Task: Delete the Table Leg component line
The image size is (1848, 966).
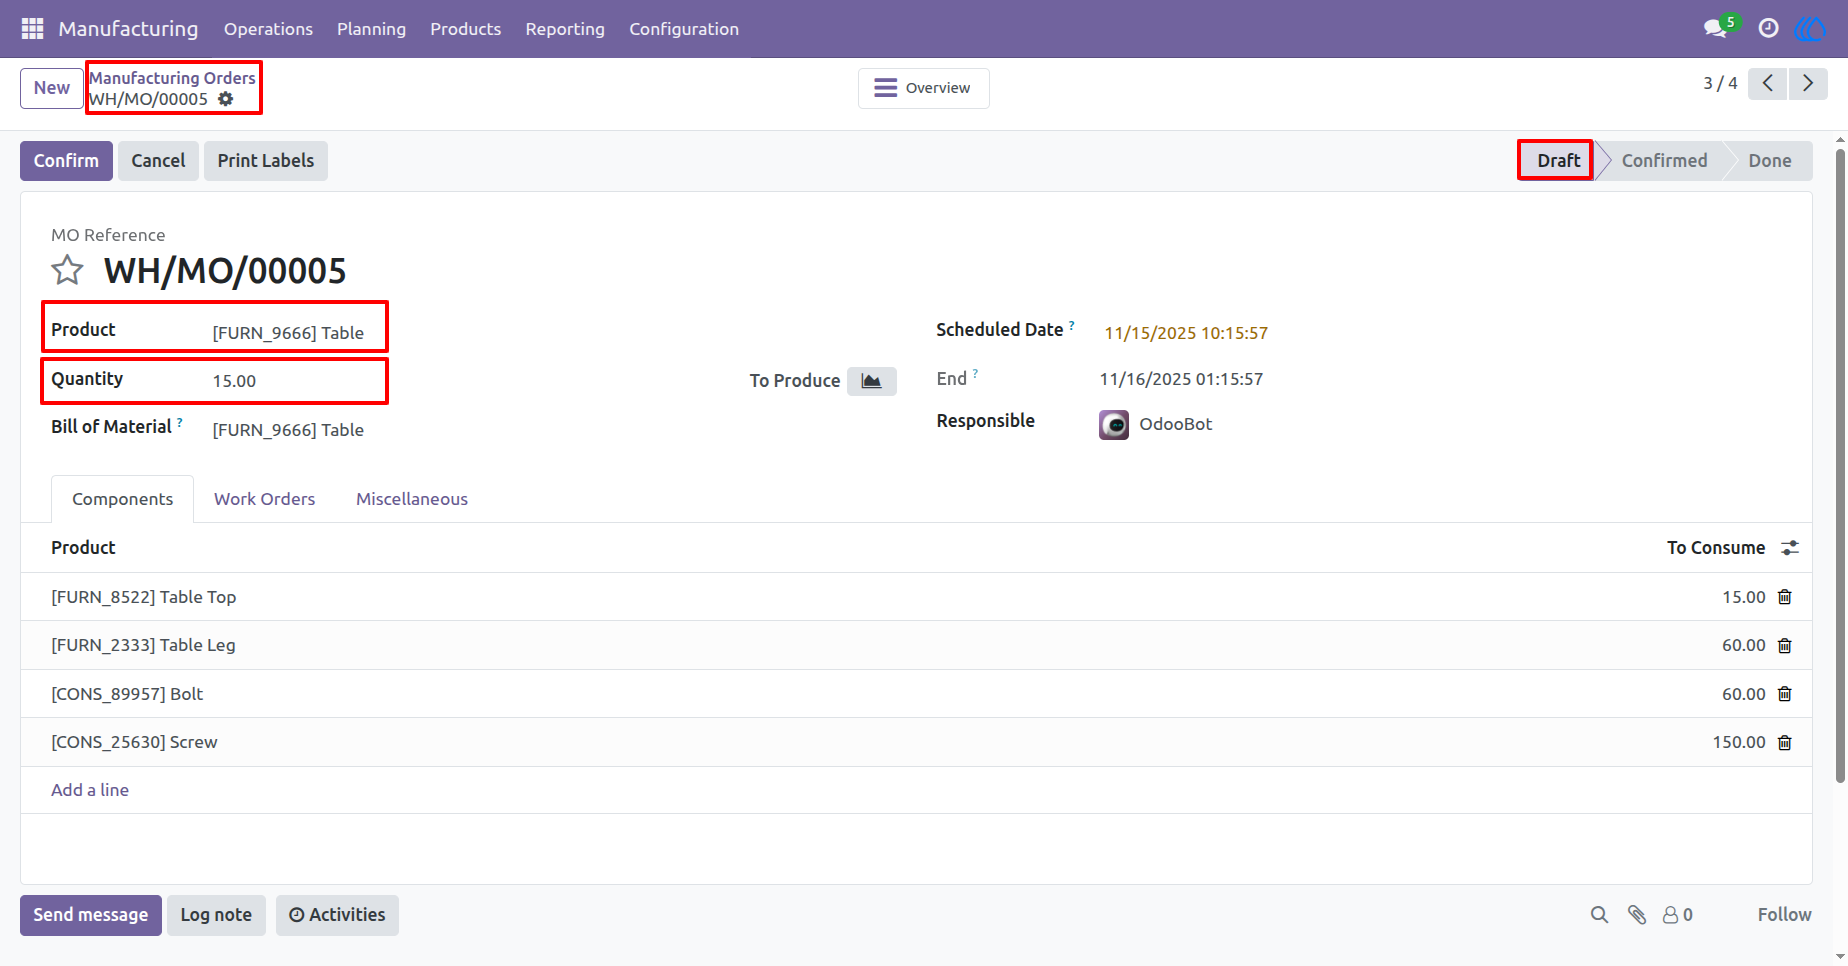Action: (x=1785, y=646)
